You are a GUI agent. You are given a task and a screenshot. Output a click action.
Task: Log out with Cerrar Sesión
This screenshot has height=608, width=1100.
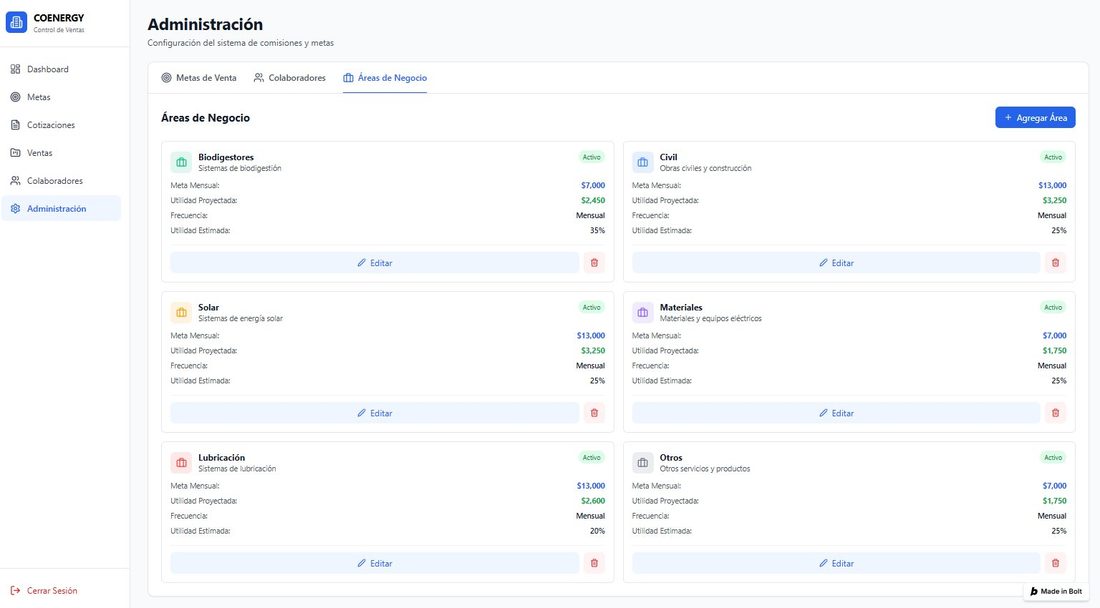tap(44, 590)
